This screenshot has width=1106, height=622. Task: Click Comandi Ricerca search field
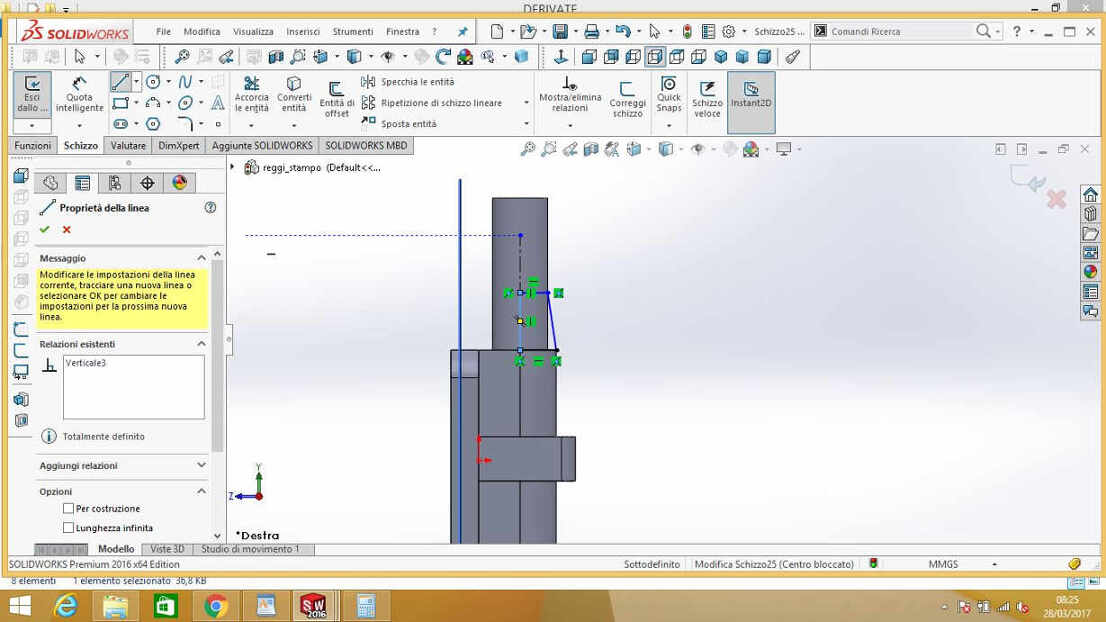pos(901,31)
